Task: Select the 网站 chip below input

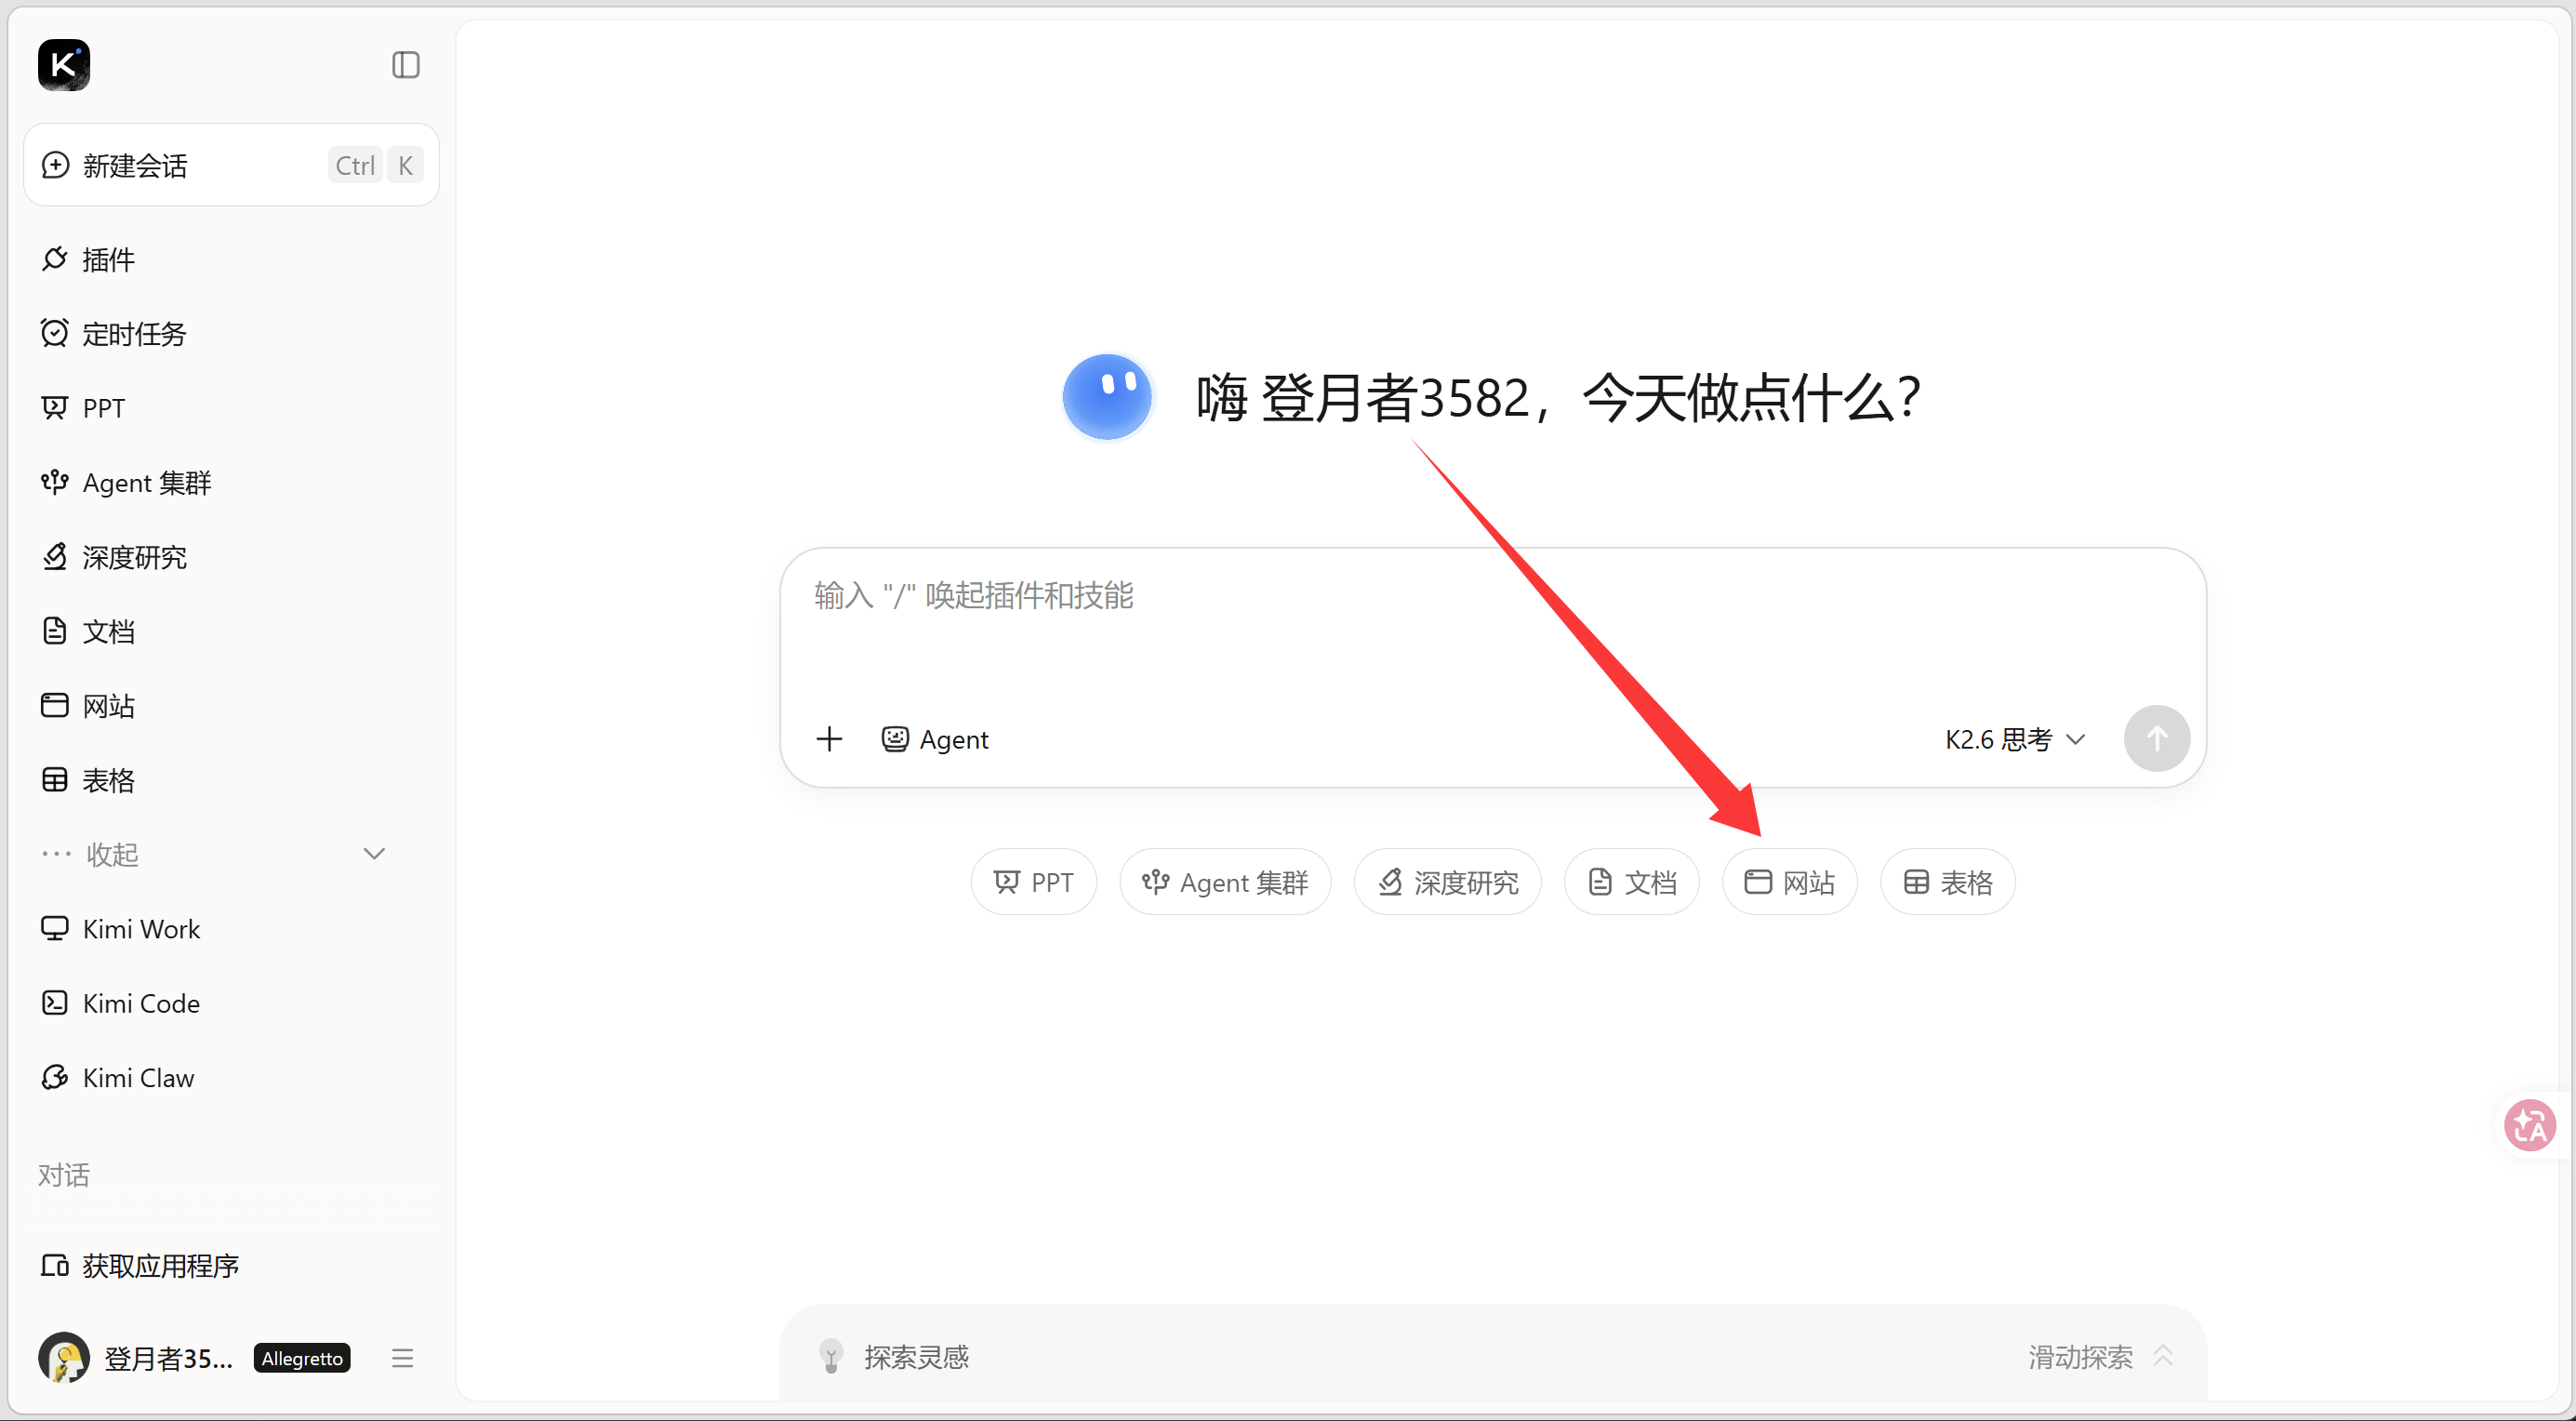Action: [1789, 882]
